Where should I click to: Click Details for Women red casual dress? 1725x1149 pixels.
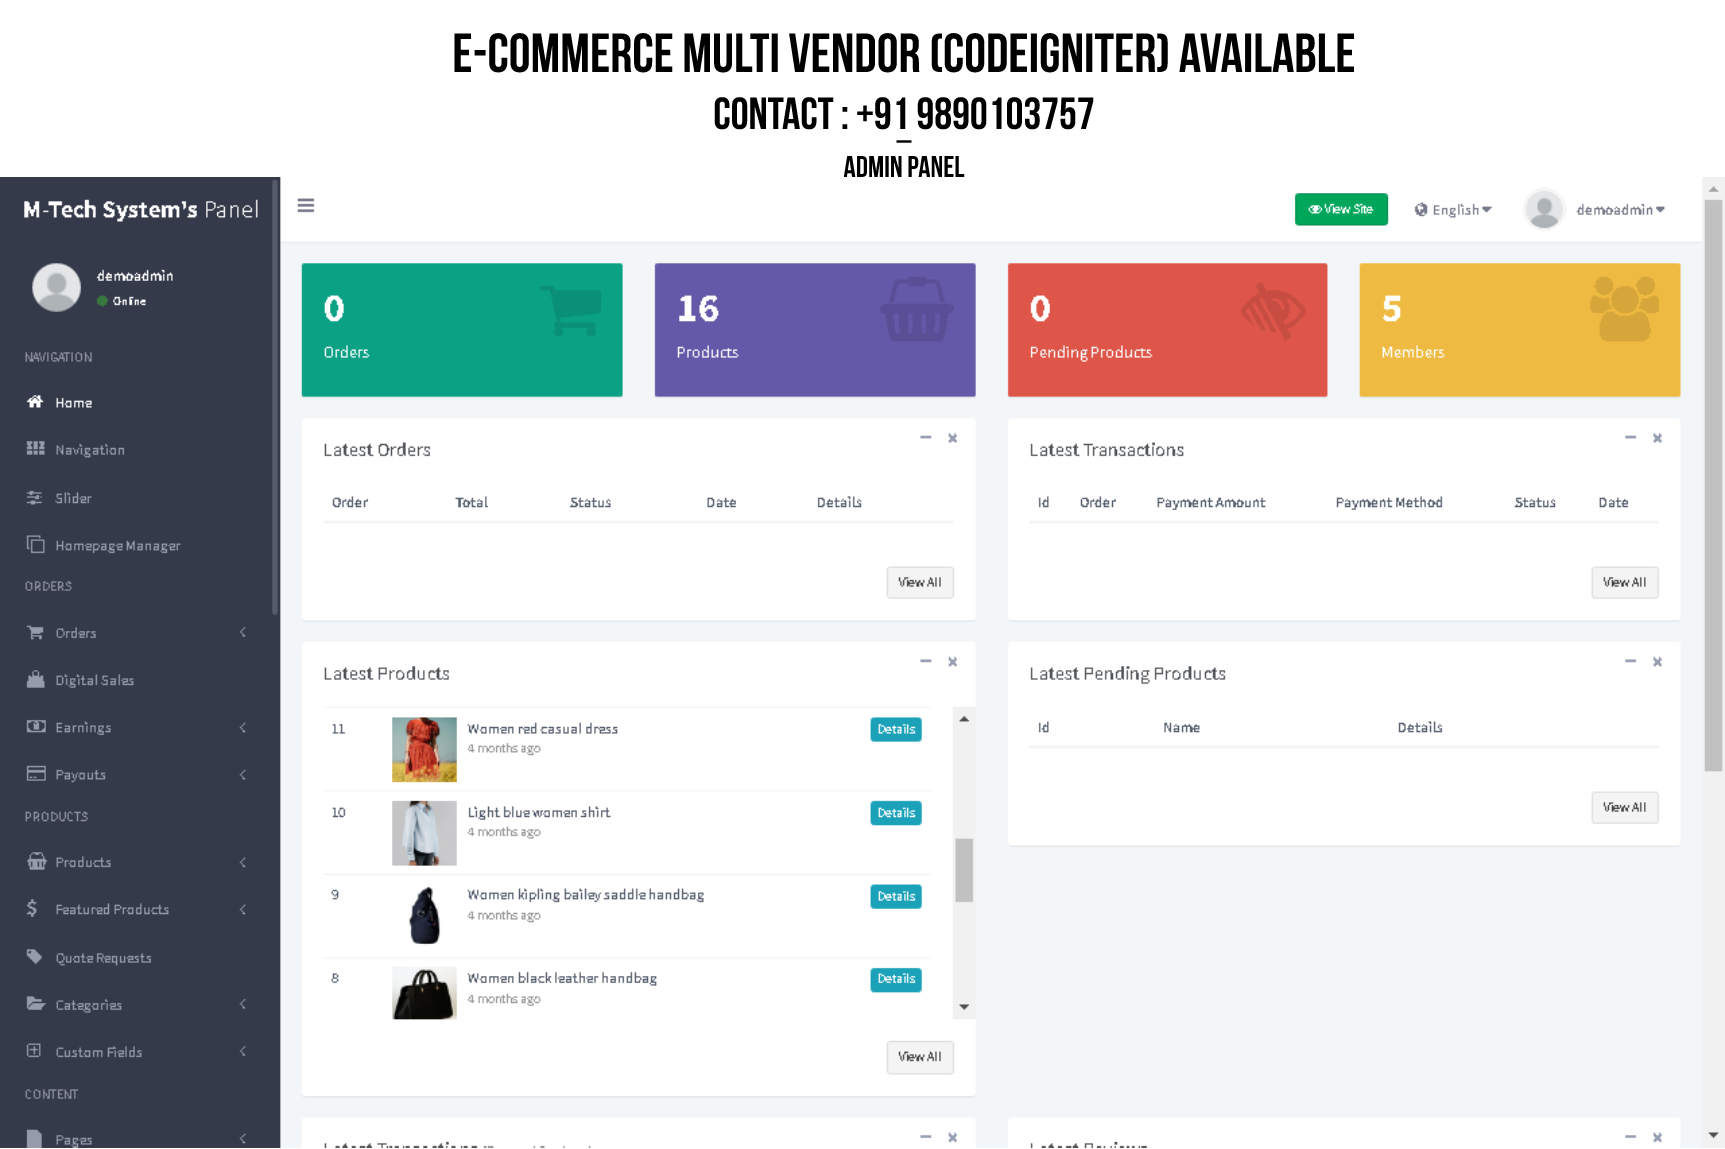tap(895, 730)
